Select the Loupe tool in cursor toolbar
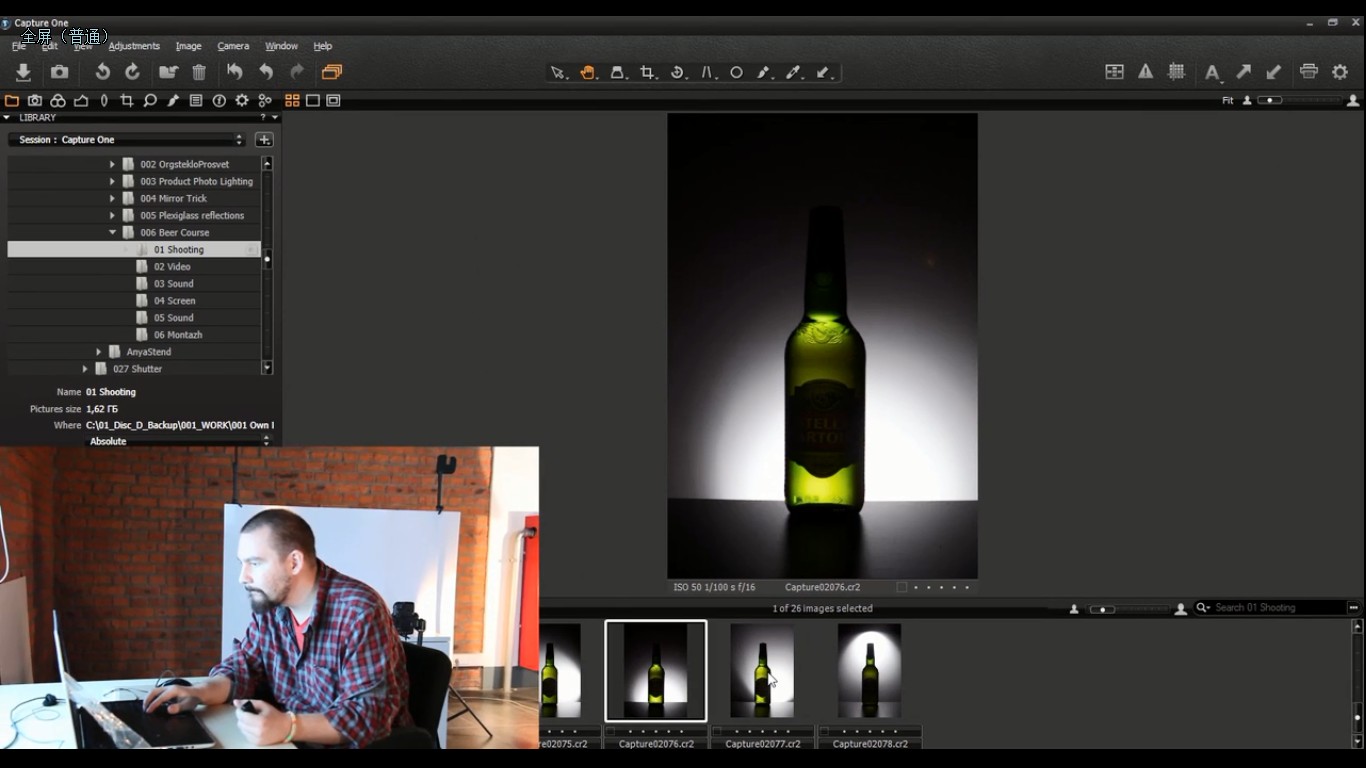This screenshot has width=1366, height=768. 618,73
